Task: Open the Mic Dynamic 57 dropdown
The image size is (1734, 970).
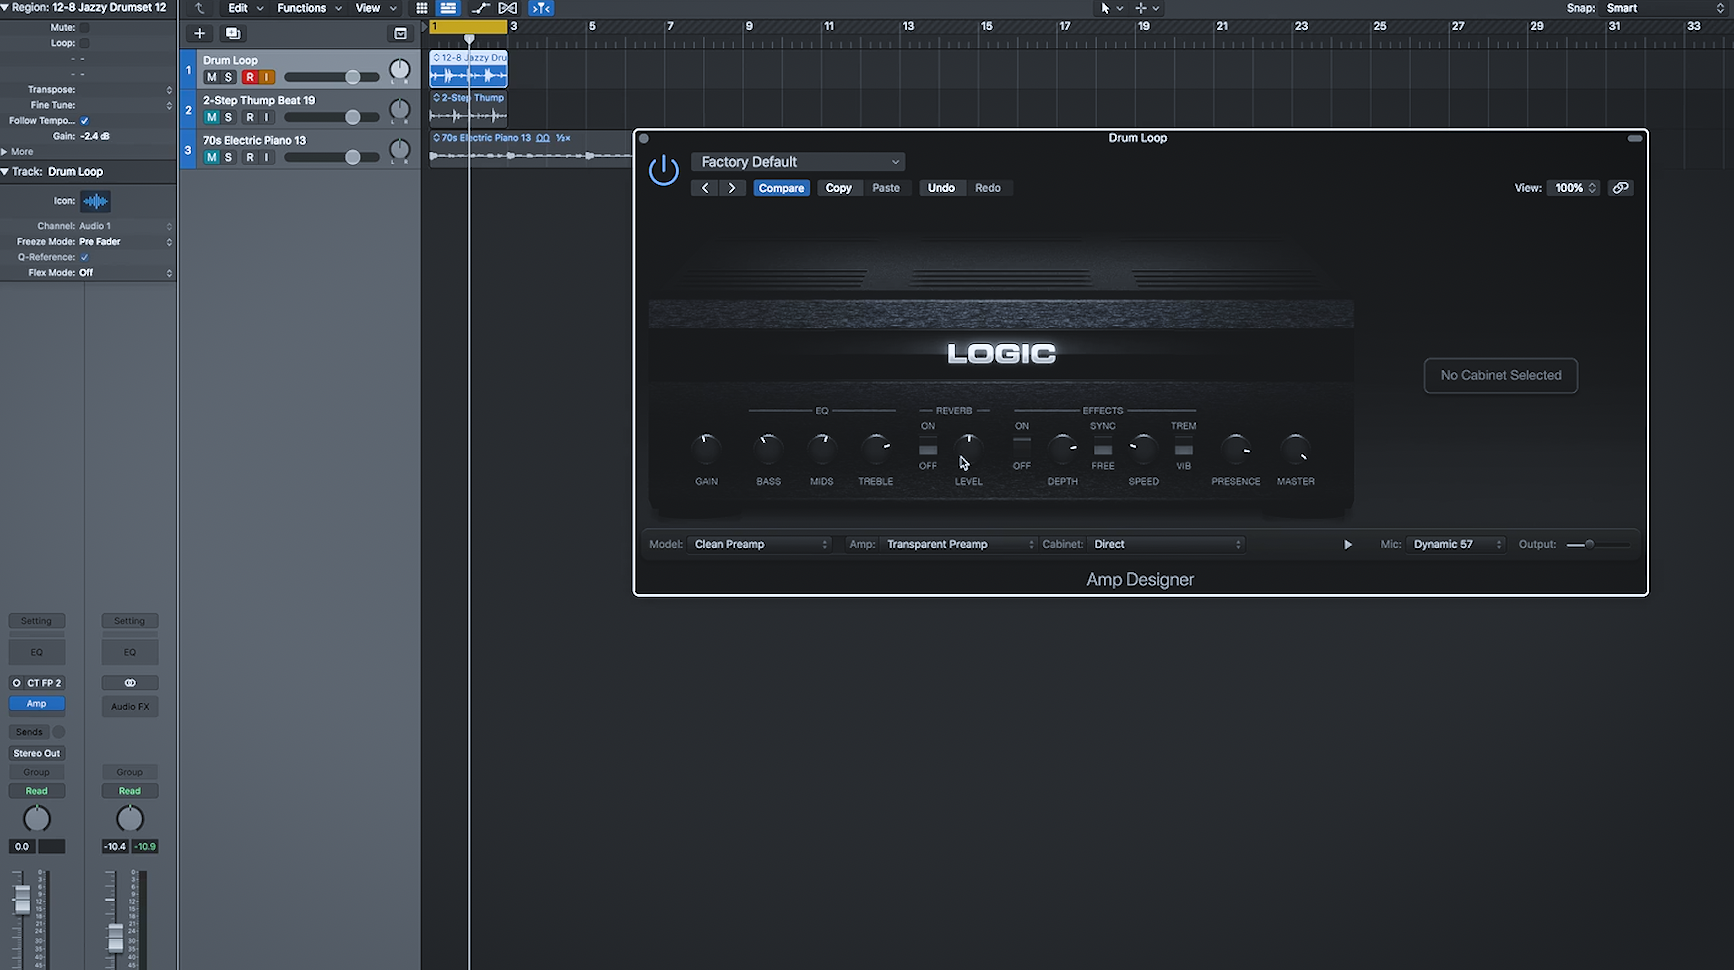Action: click(1455, 544)
